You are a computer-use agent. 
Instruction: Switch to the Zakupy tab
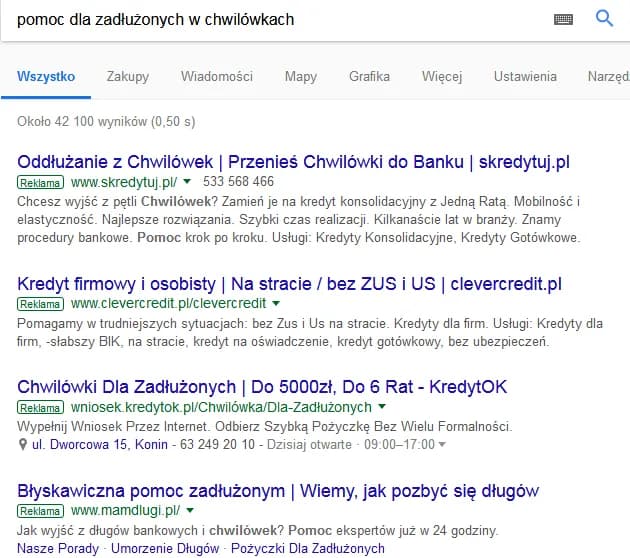coord(127,76)
